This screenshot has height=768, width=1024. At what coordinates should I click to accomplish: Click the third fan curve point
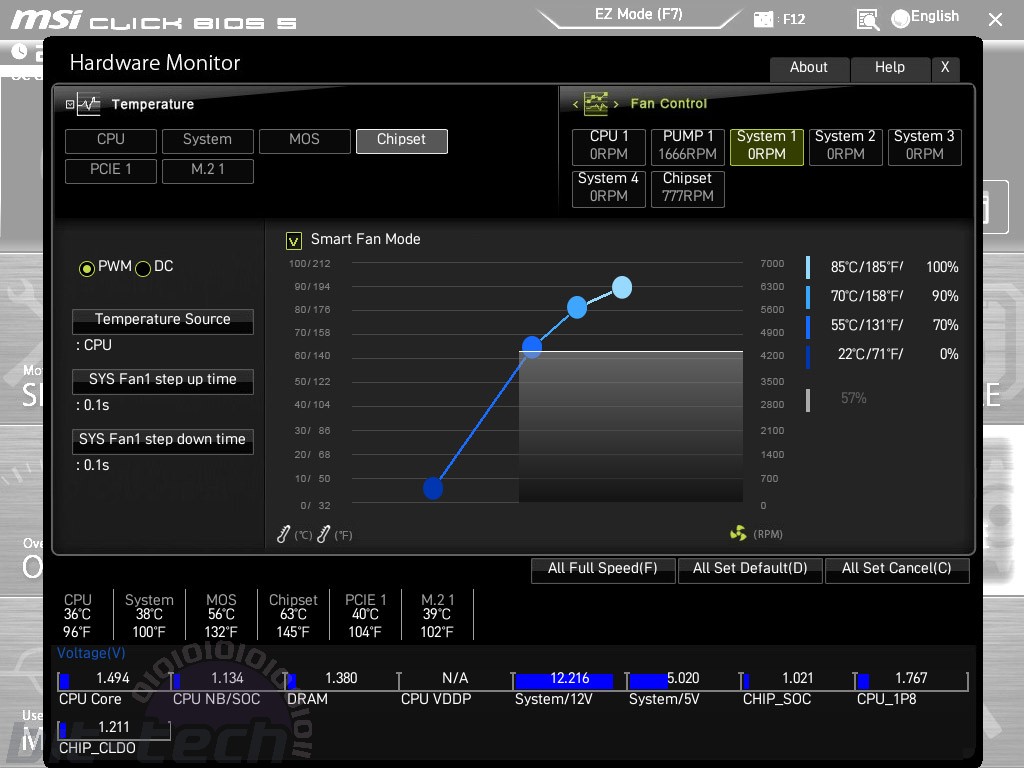tap(577, 307)
